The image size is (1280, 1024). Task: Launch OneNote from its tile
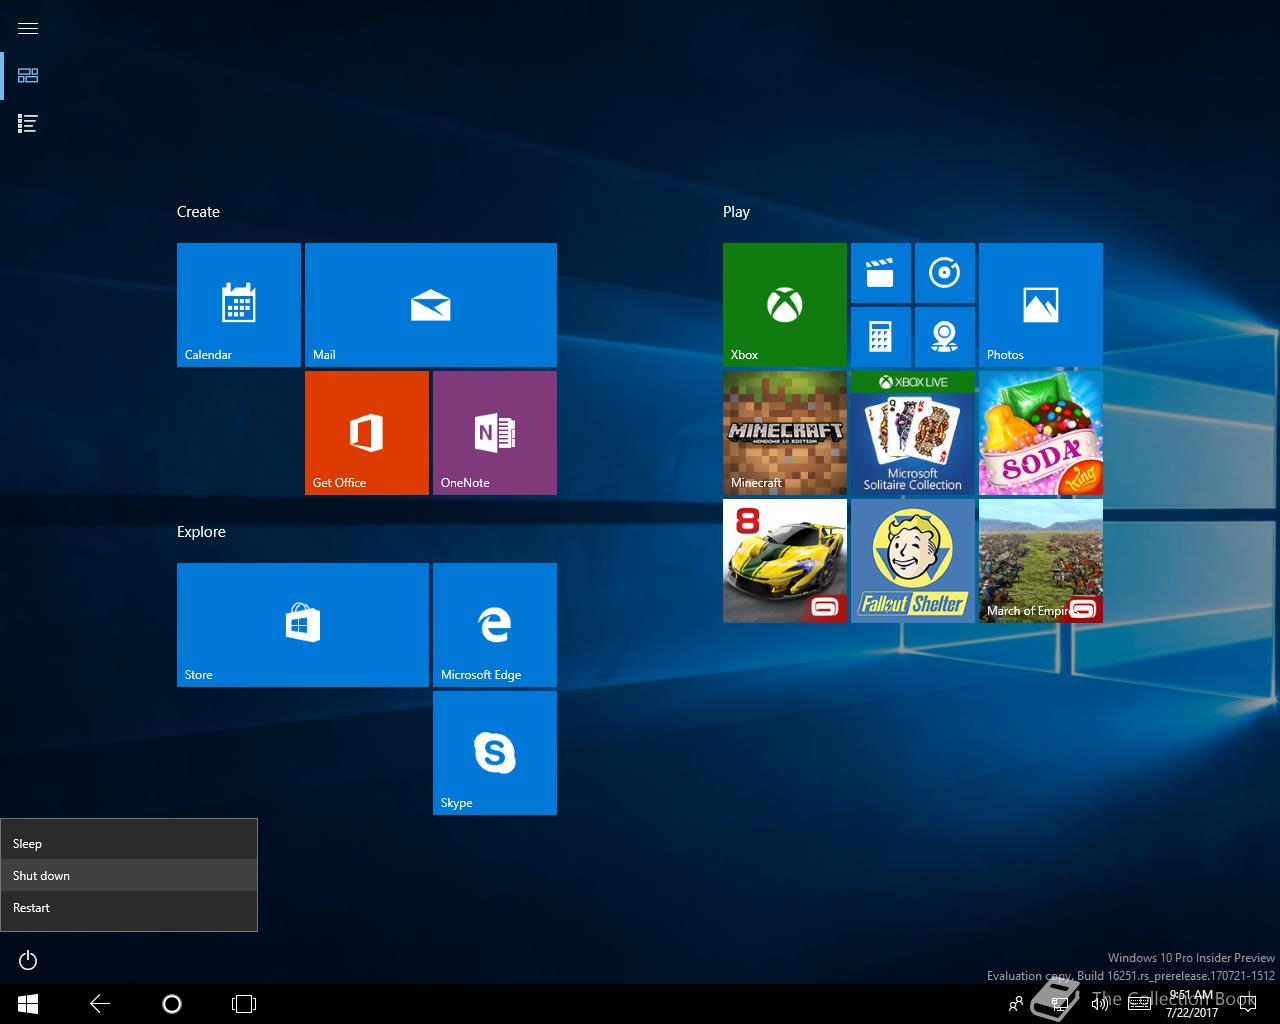(x=495, y=433)
